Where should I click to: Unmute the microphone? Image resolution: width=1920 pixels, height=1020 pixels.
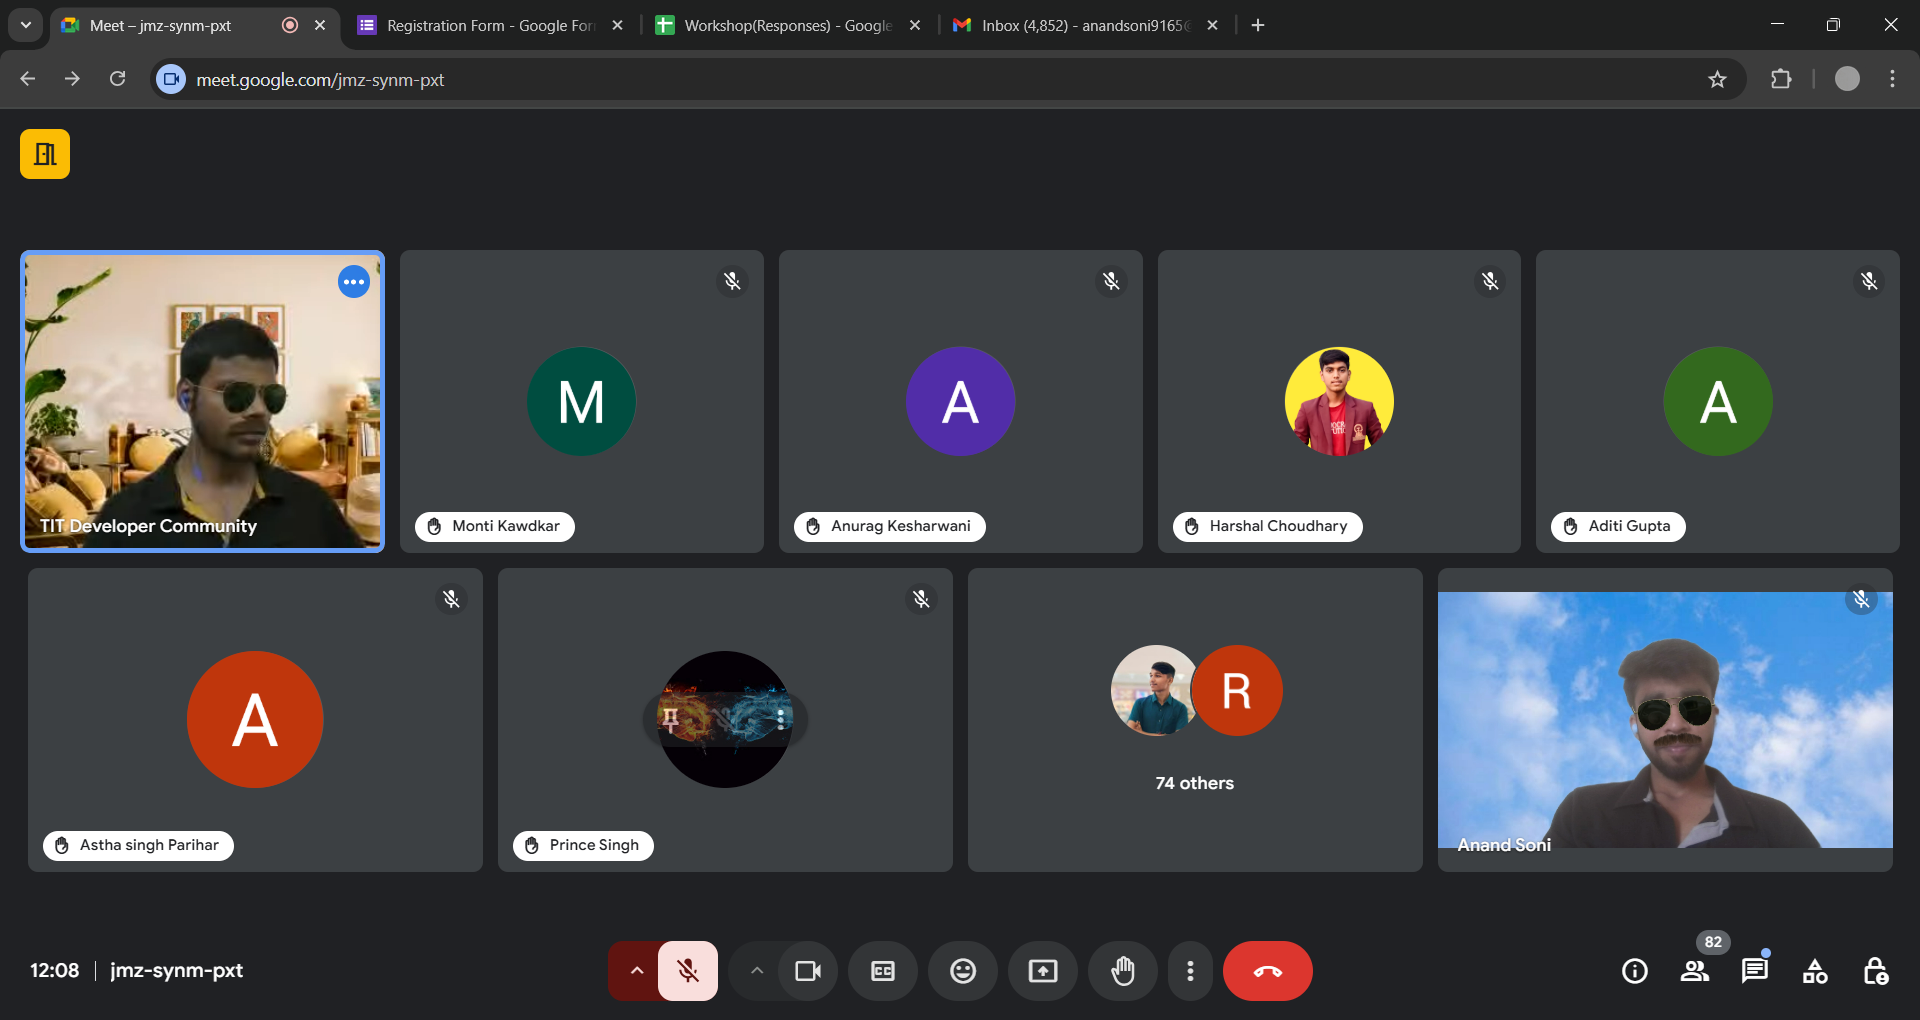[x=687, y=970]
